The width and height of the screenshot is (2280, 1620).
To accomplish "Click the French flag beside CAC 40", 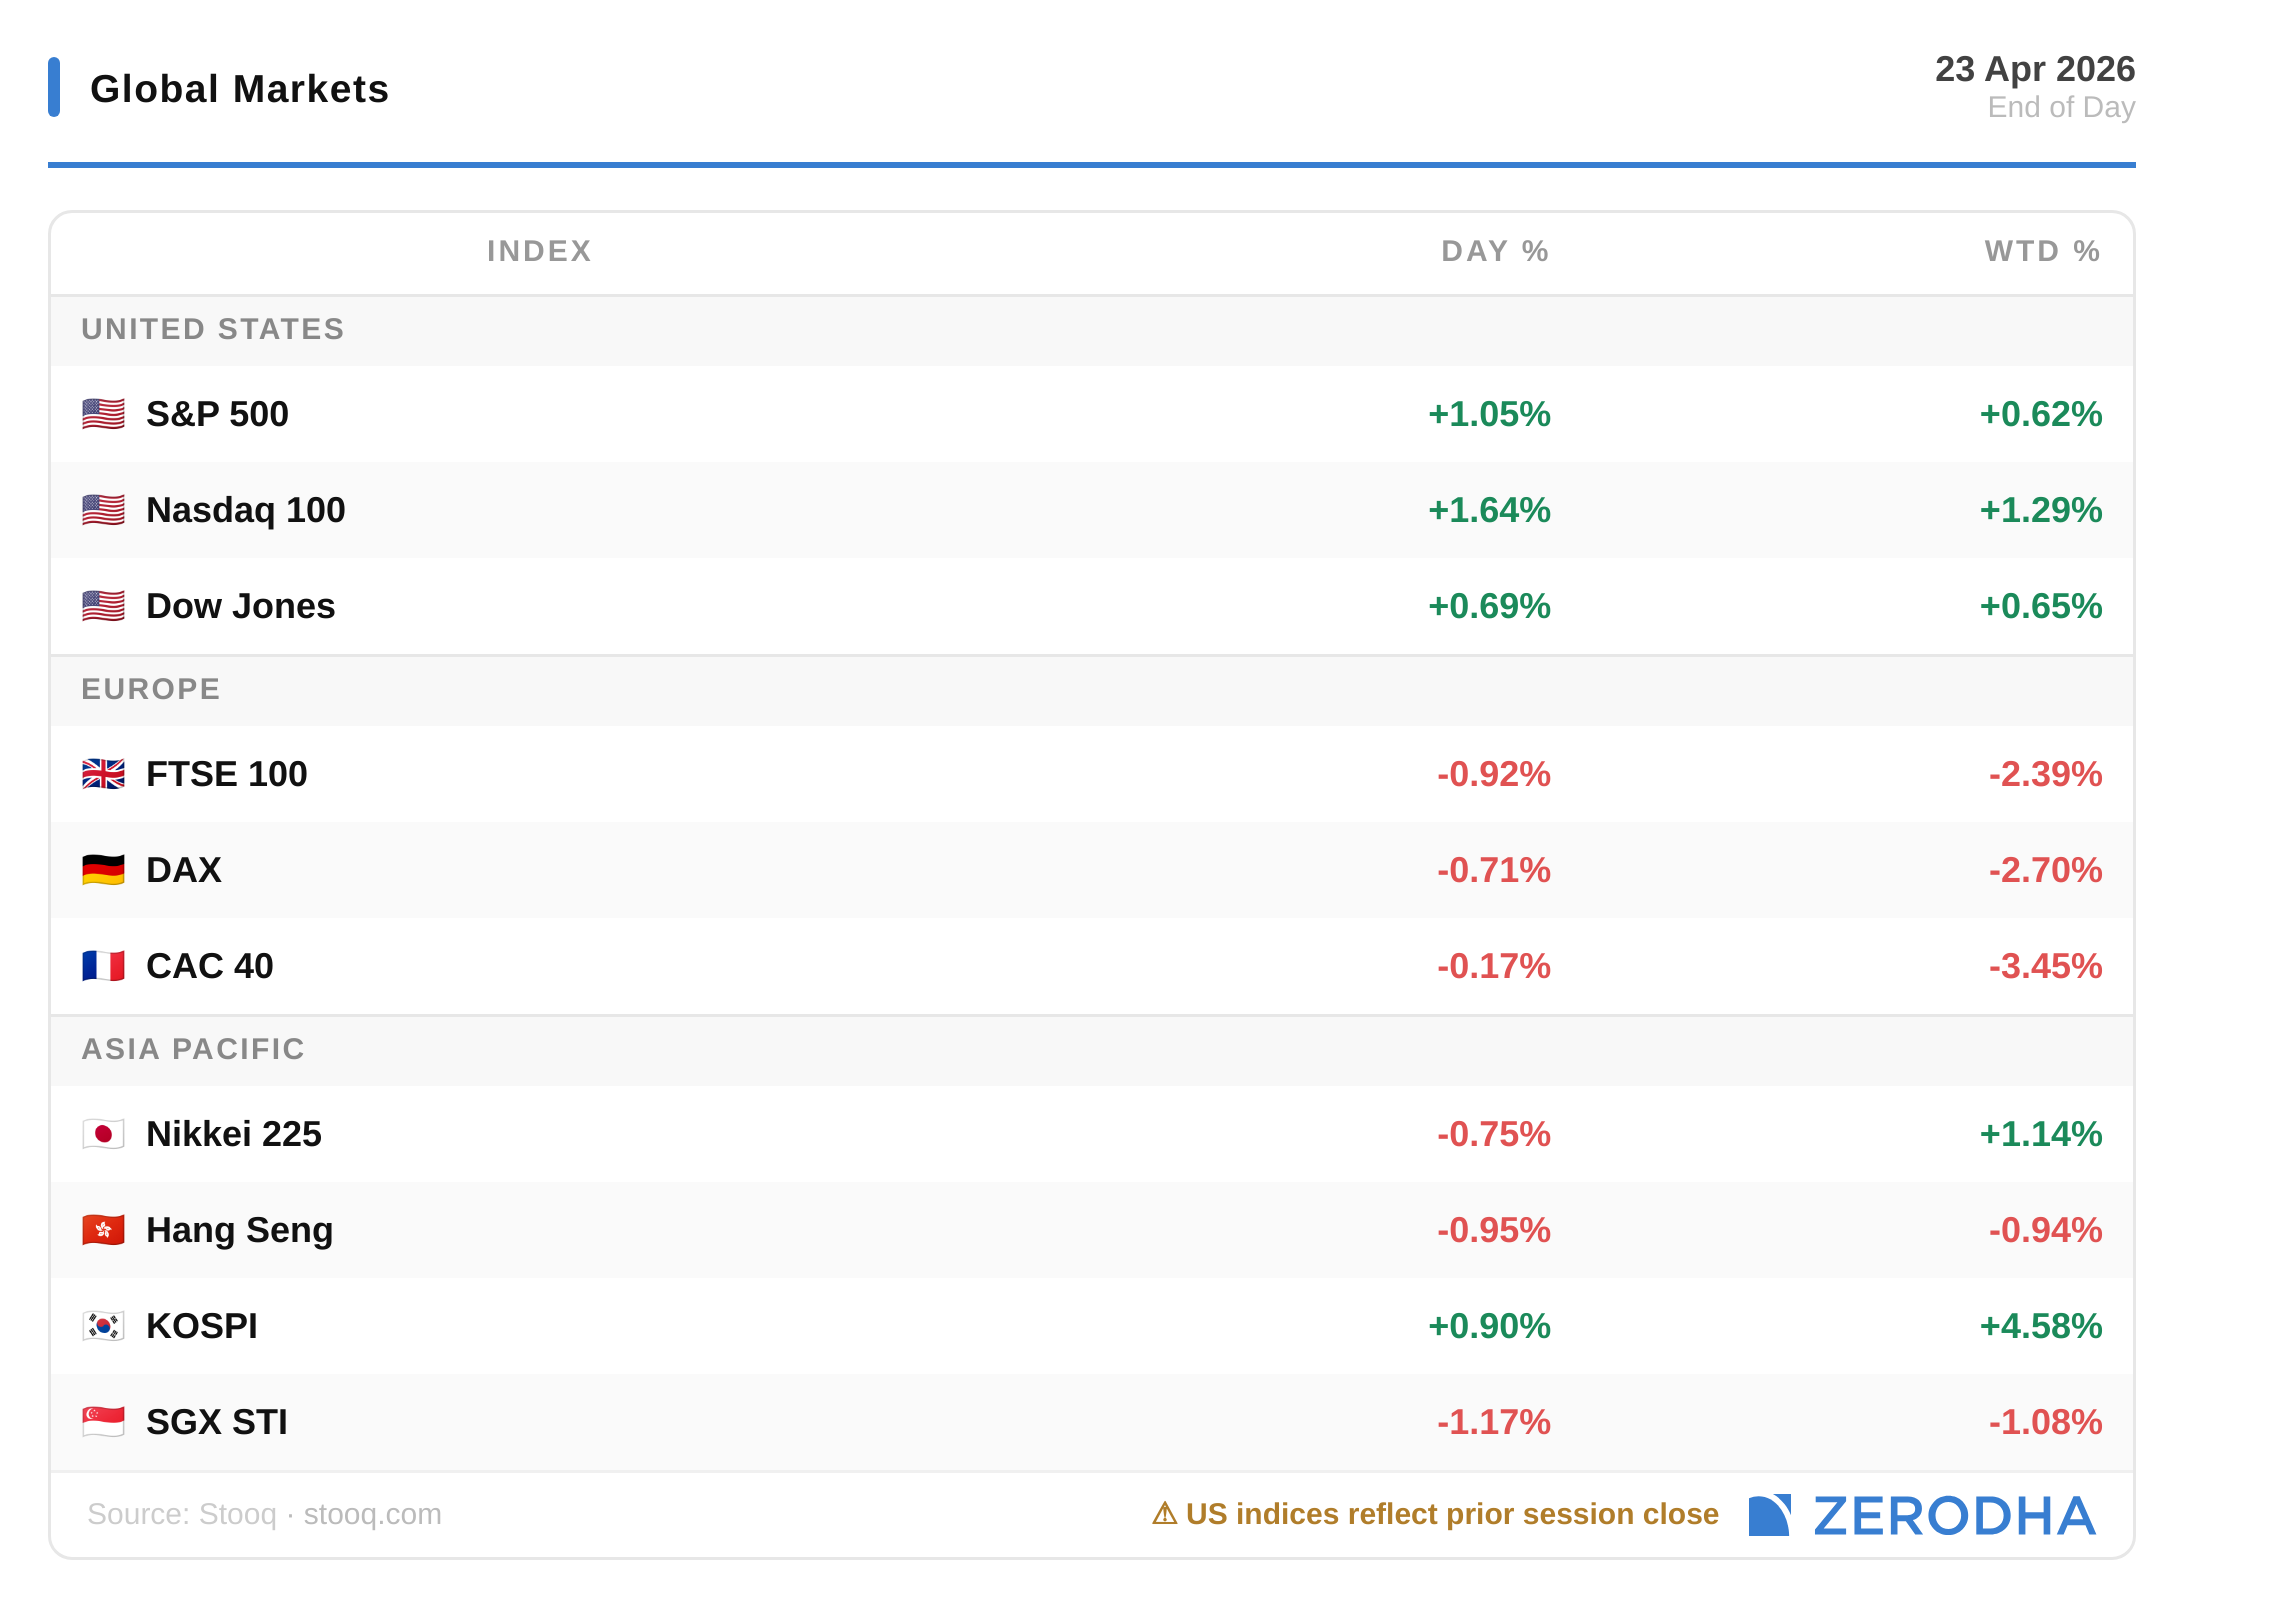I will click(x=103, y=966).
